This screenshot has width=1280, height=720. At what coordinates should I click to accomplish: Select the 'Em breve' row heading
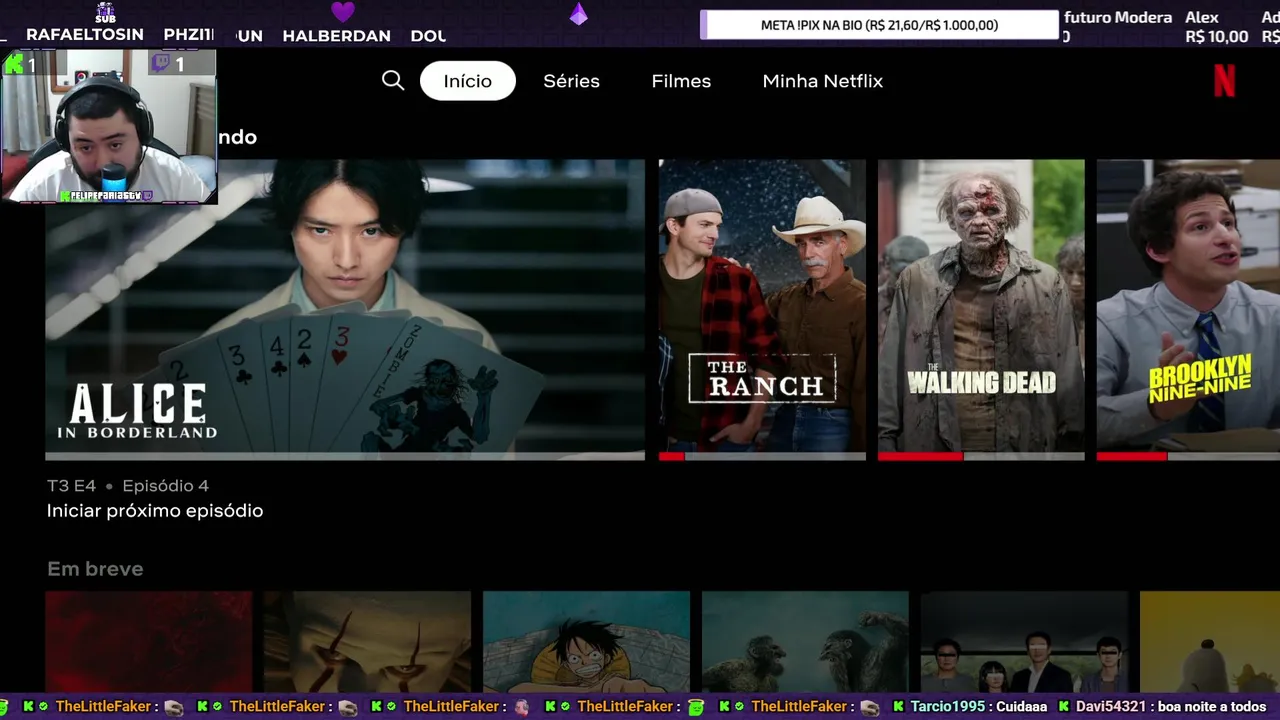[x=95, y=569]
